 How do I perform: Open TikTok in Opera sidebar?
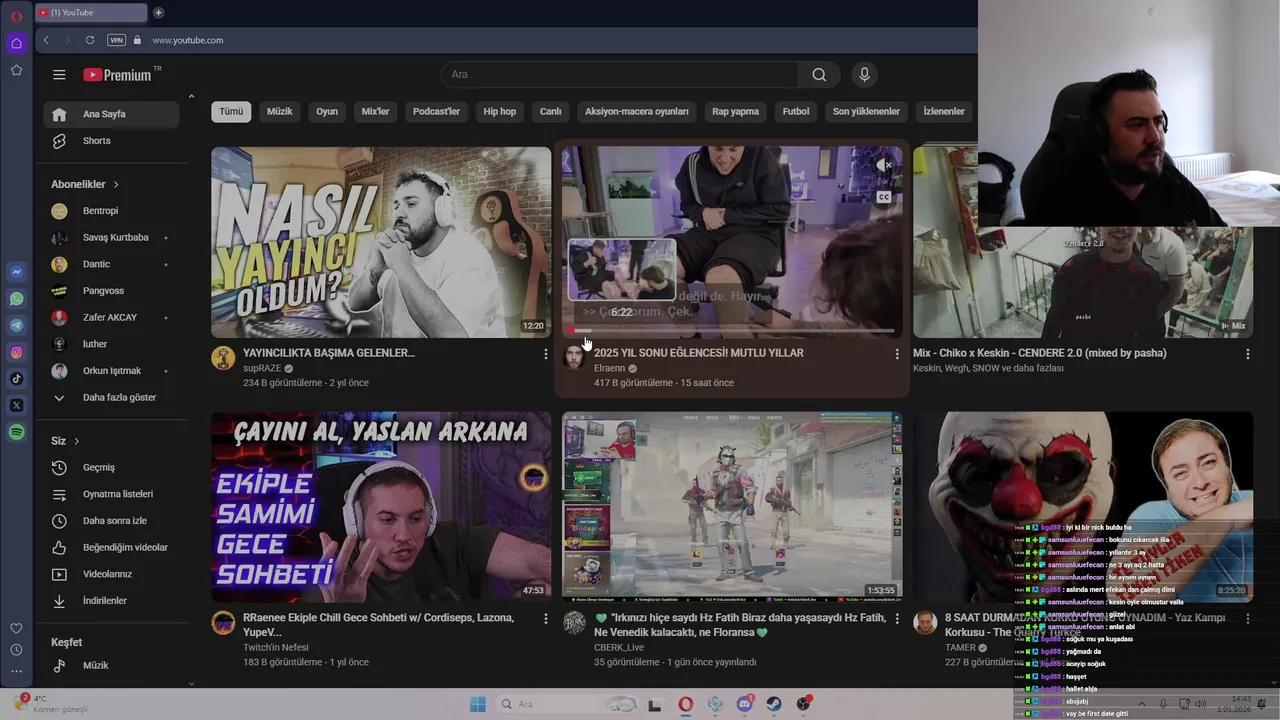click(x=17, y=379)
